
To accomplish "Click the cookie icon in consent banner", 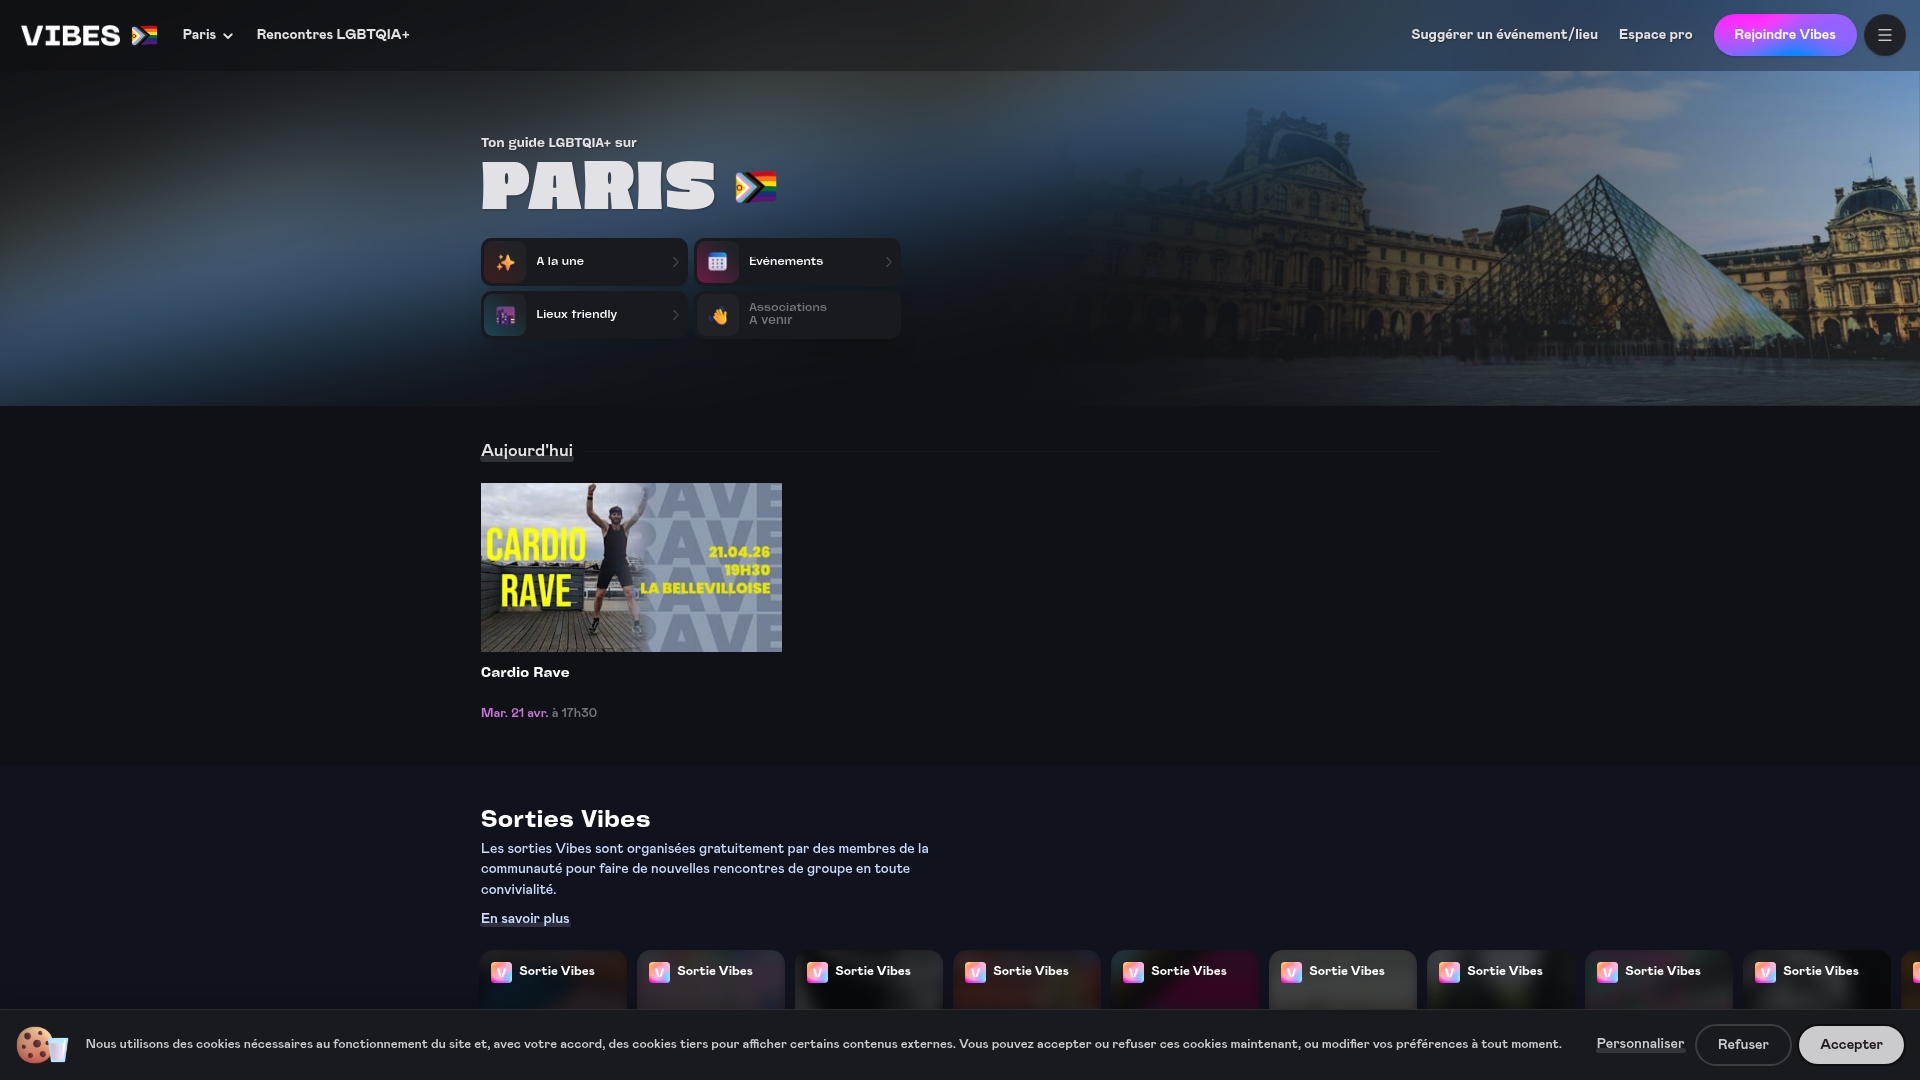I will point(41,1045).
